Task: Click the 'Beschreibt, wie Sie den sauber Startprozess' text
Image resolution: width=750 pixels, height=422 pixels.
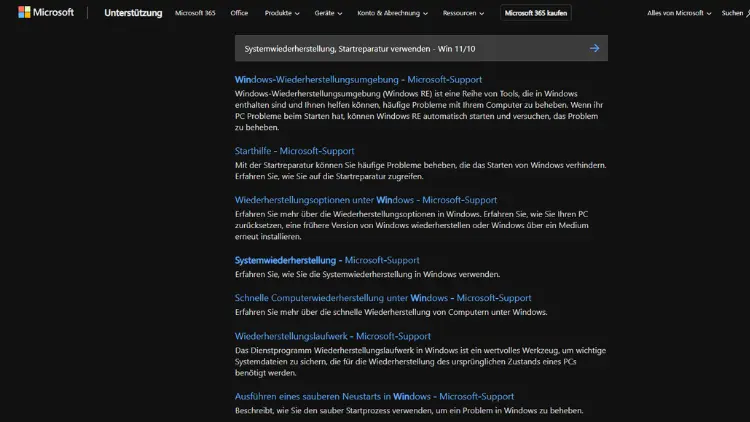Action: [x=409, y=411]
